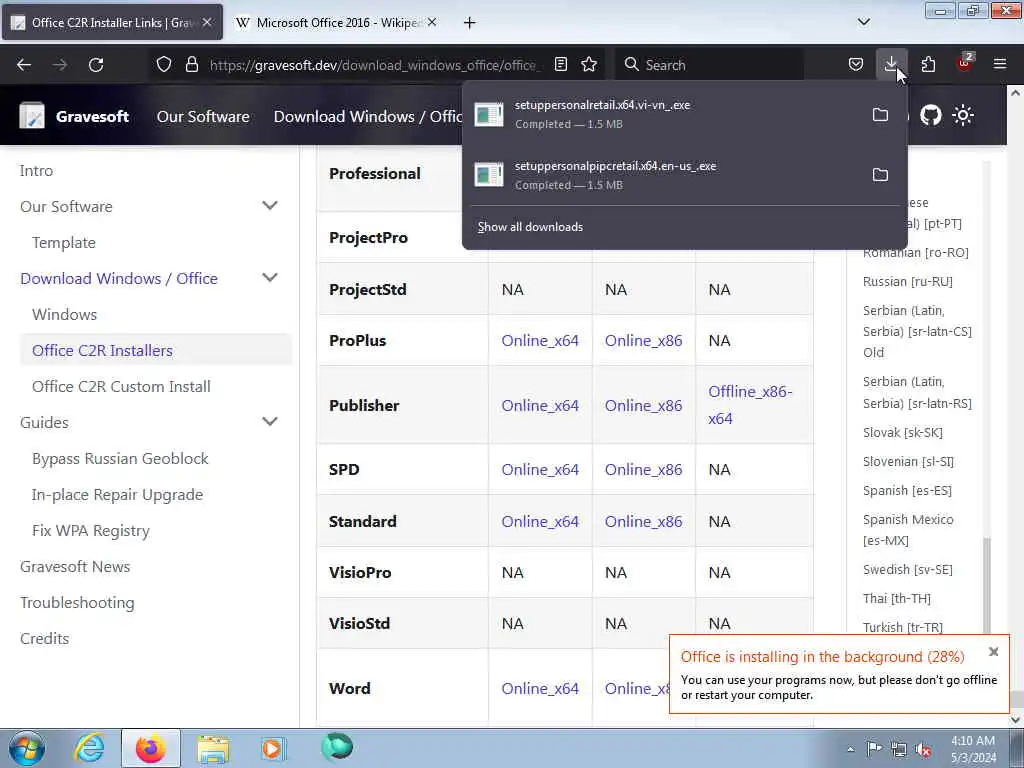Open a new browser tab
This screenshot has height=768, width=1024.
[x=470, y=23]
